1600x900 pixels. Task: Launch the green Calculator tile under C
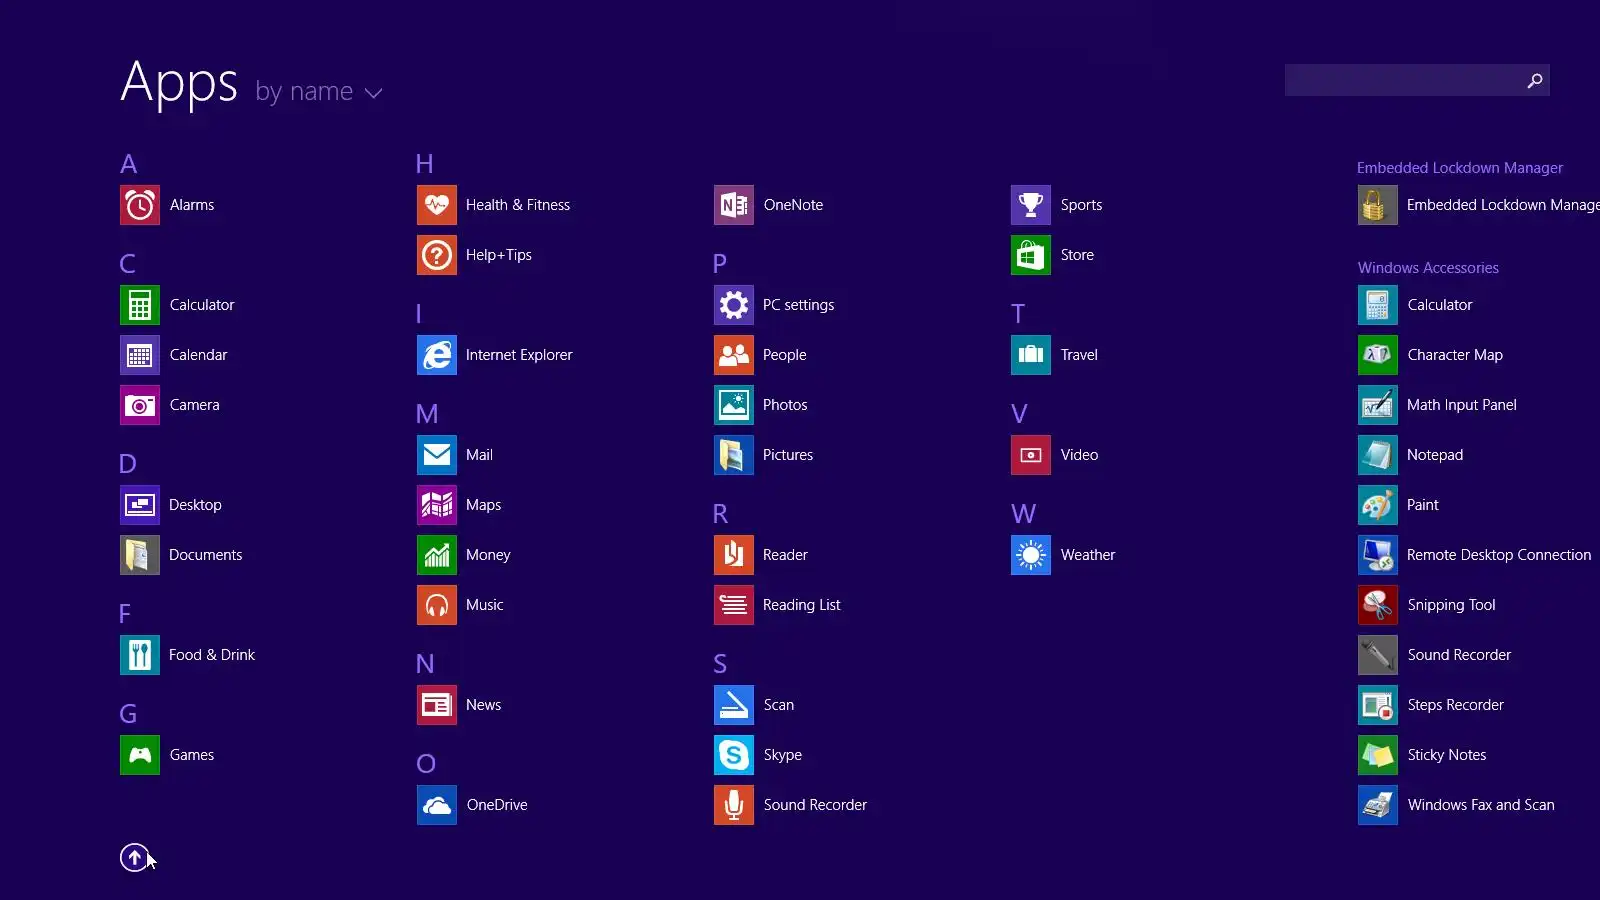140,305
